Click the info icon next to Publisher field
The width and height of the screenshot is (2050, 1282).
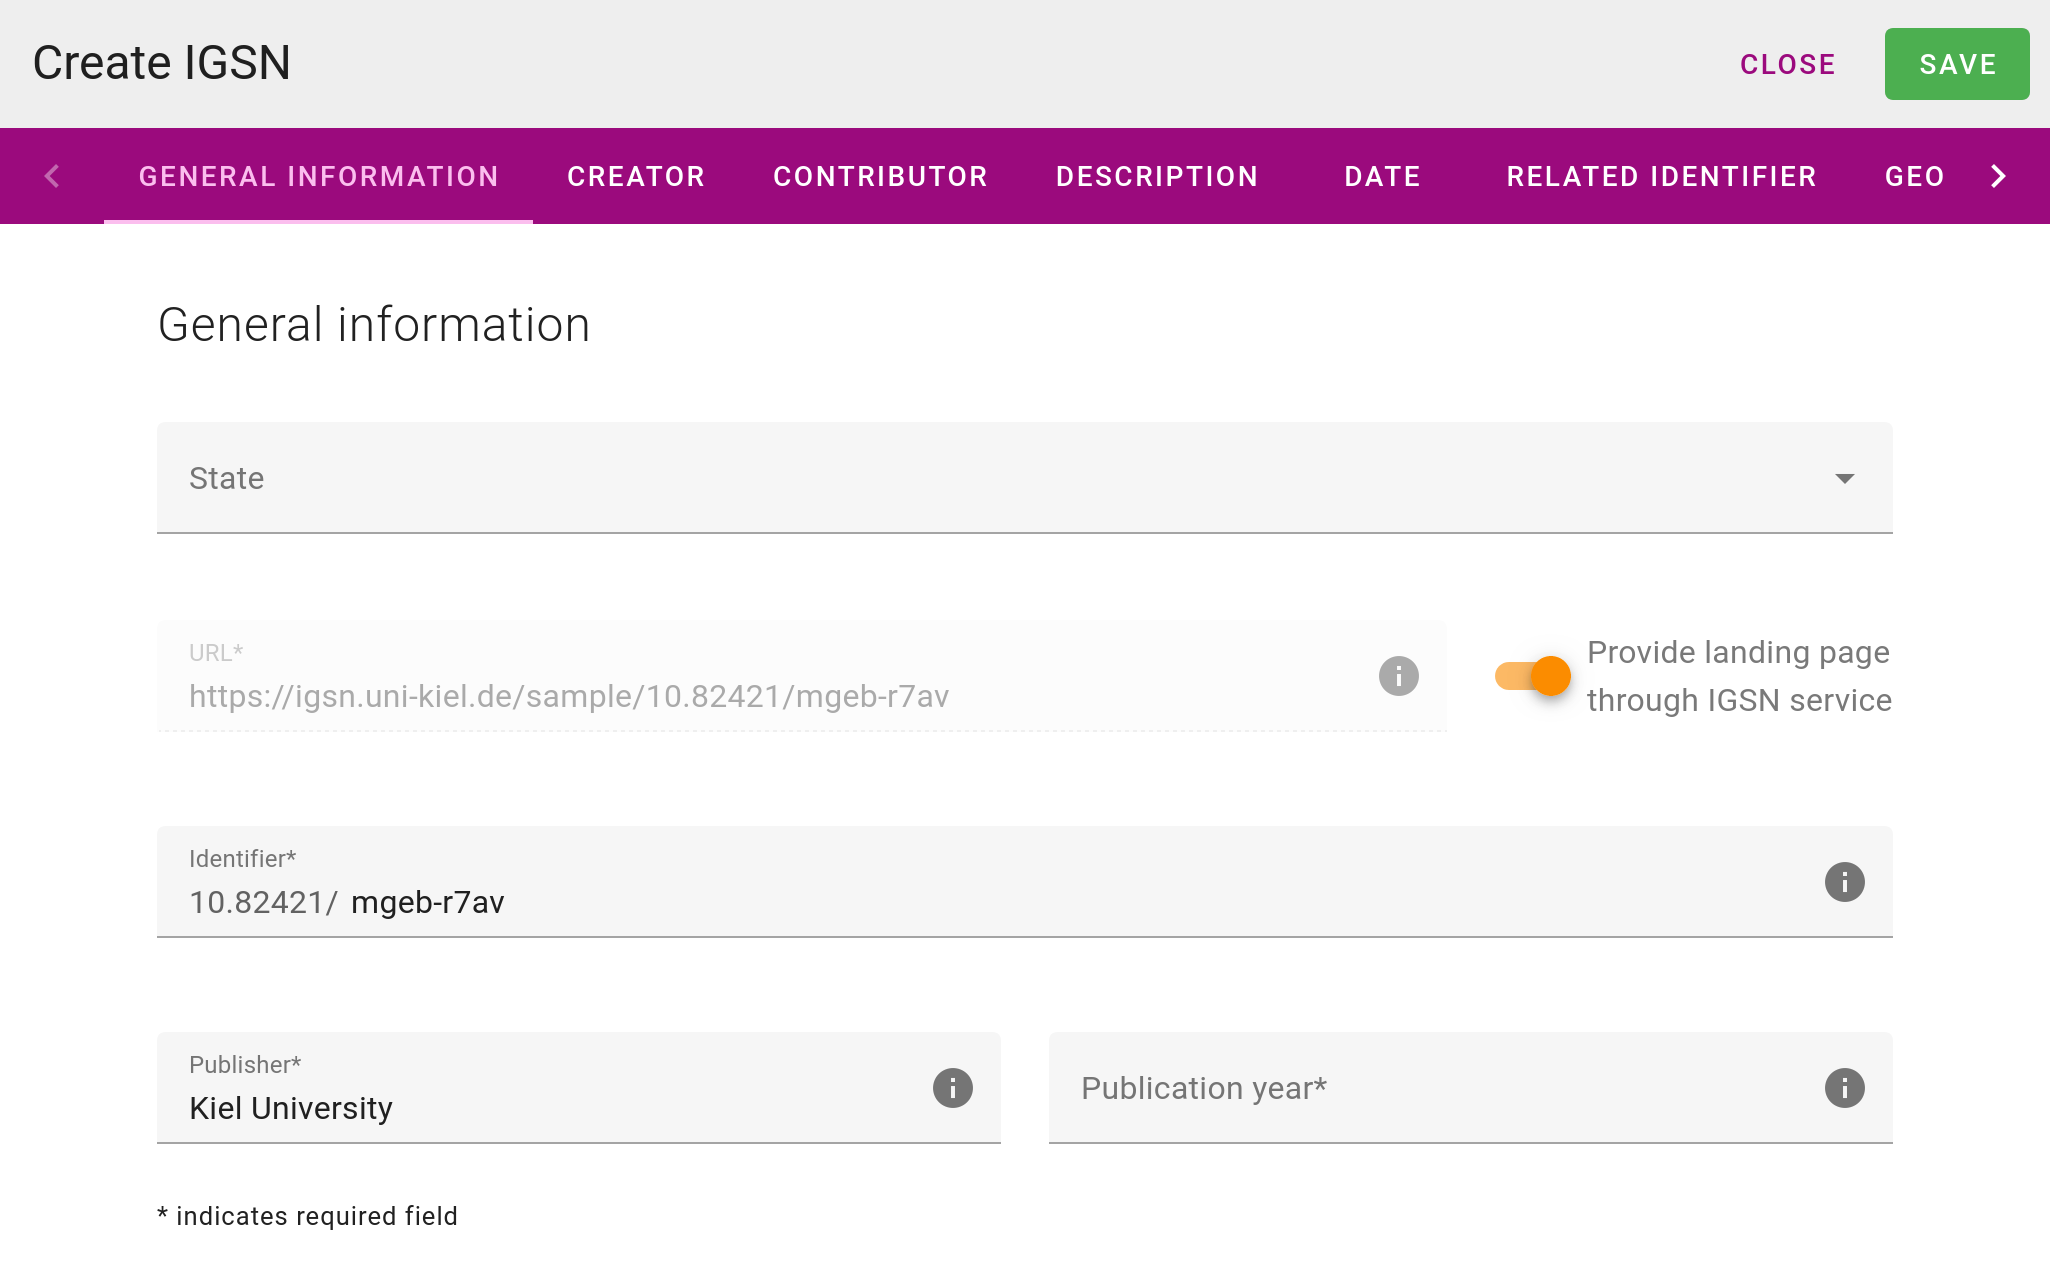953,1089
